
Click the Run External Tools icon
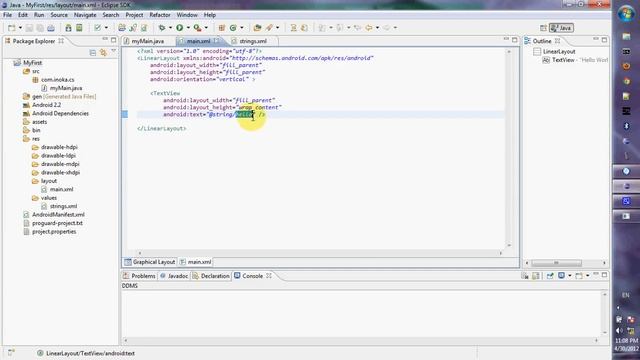coord(197,28)
